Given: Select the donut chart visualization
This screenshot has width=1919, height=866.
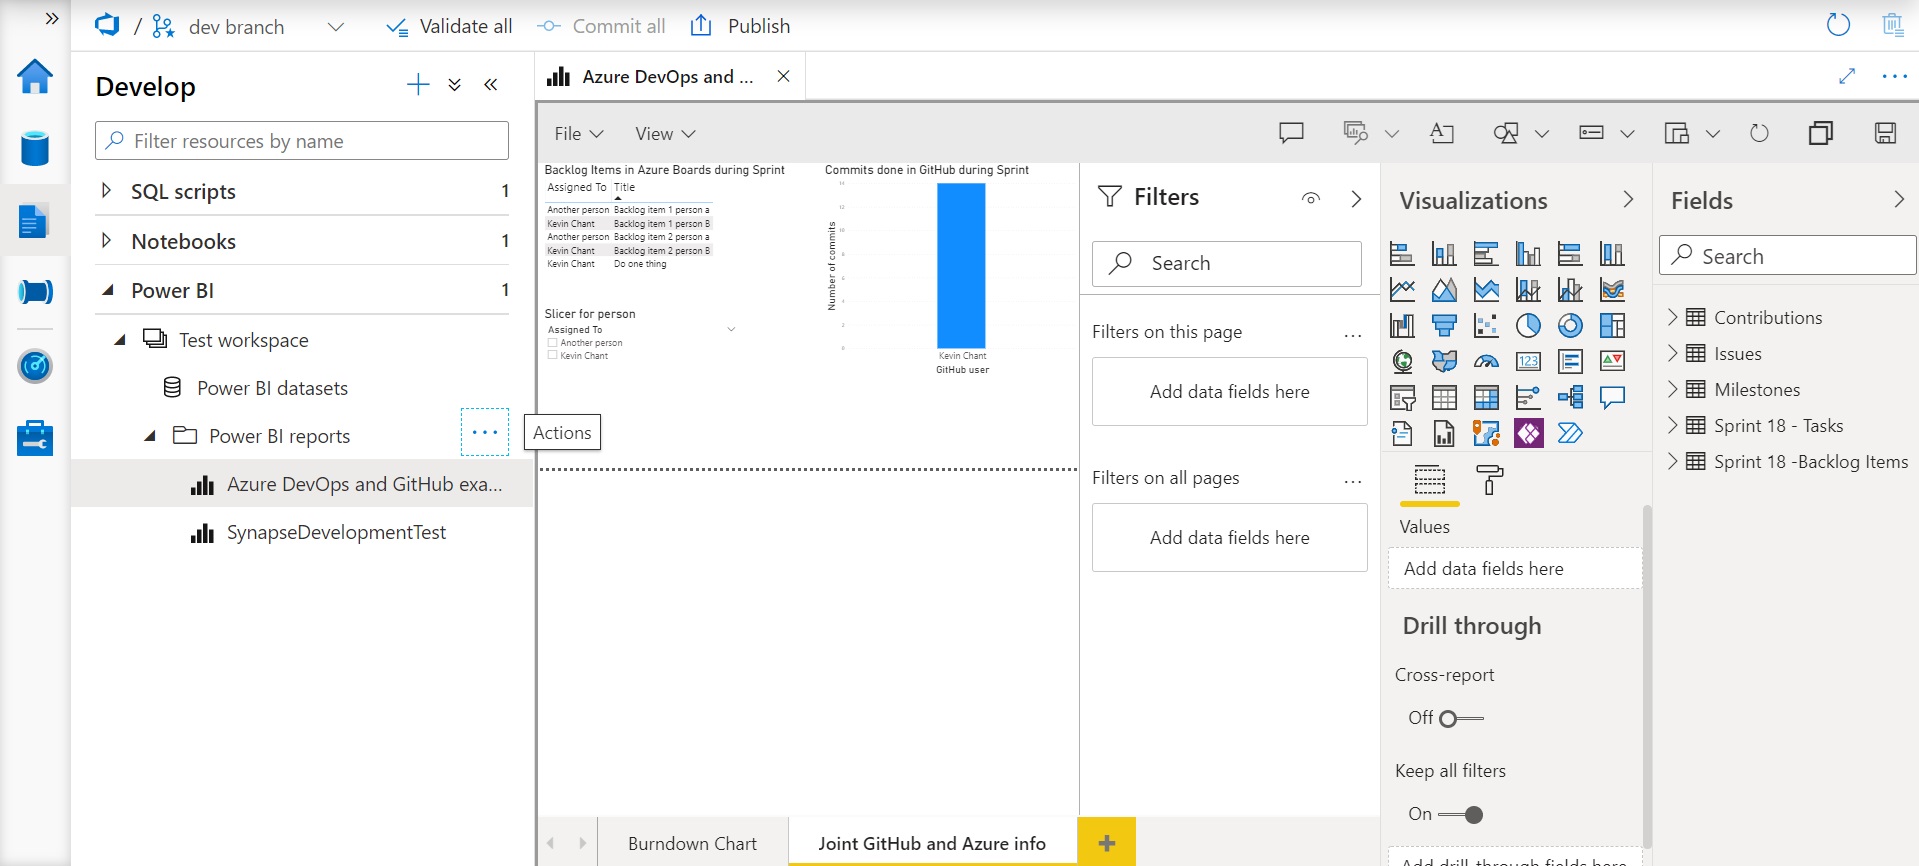Looking at the screenshot, I should pyautogui.click(x=1570, y=325).
